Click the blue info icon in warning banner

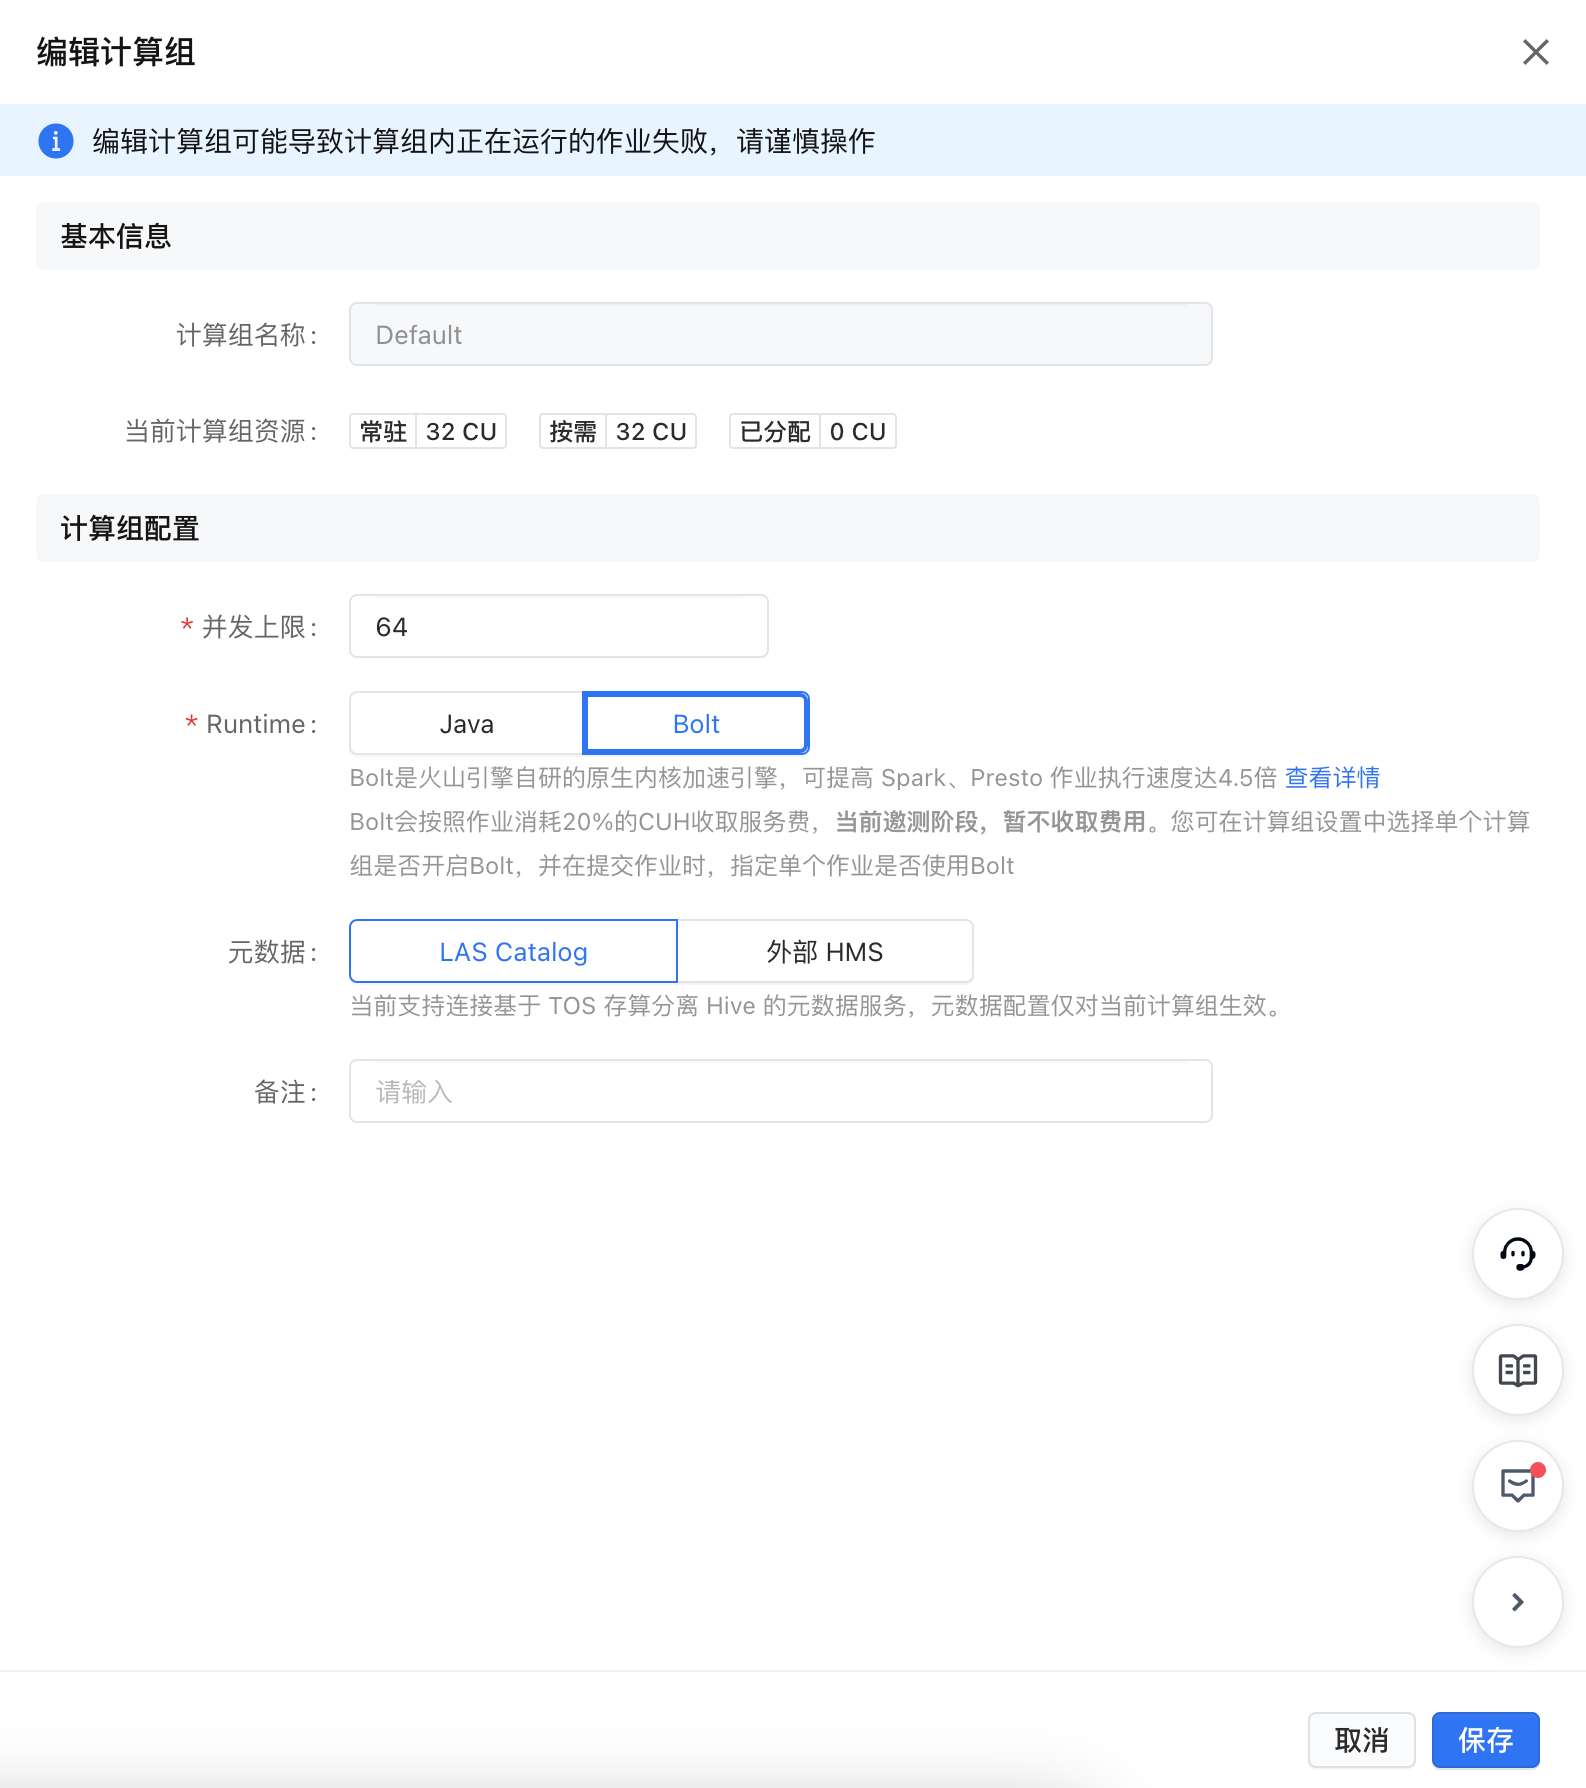[56, 141]
